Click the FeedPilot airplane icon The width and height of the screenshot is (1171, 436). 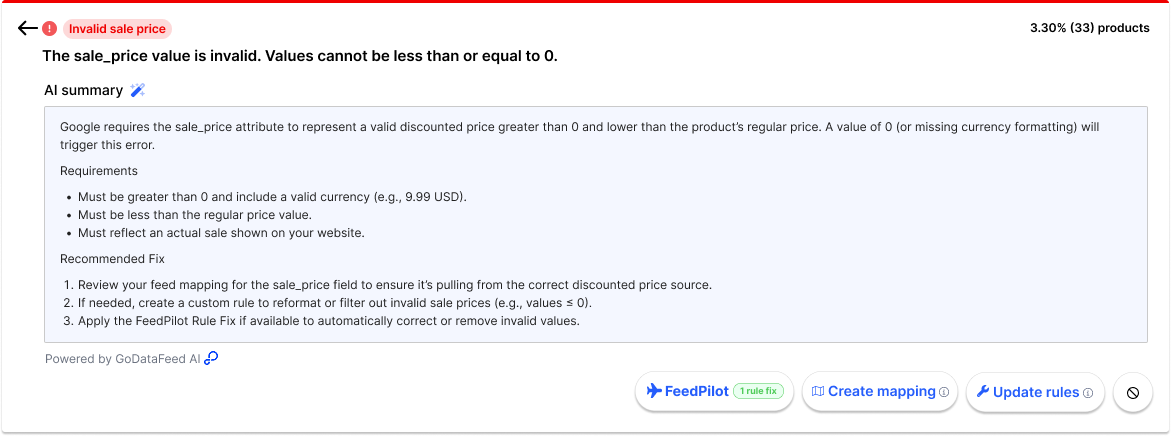coord(655,391)
